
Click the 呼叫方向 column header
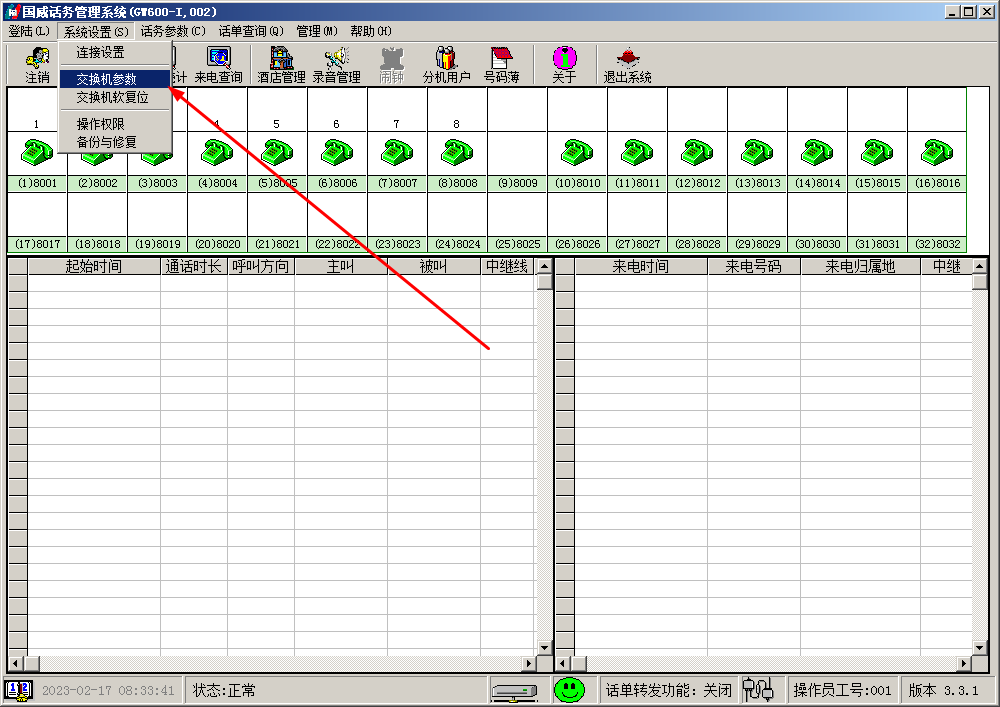pos(261,266)
